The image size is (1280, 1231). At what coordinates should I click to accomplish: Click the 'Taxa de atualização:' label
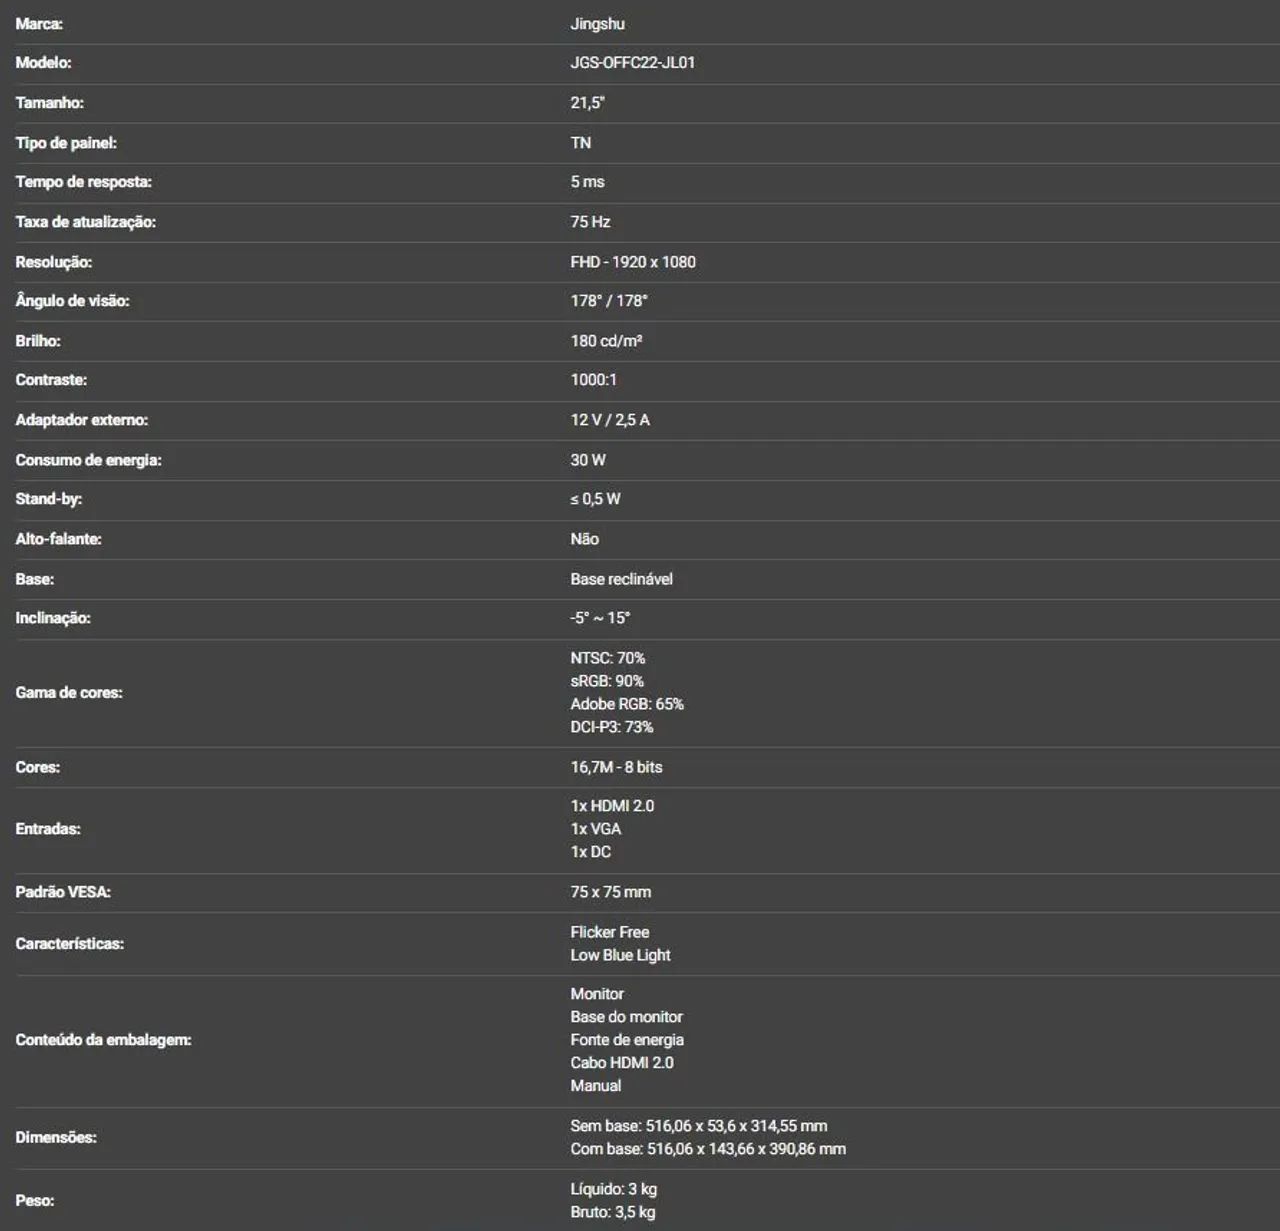pyautogui.click(x=85, y=222)
